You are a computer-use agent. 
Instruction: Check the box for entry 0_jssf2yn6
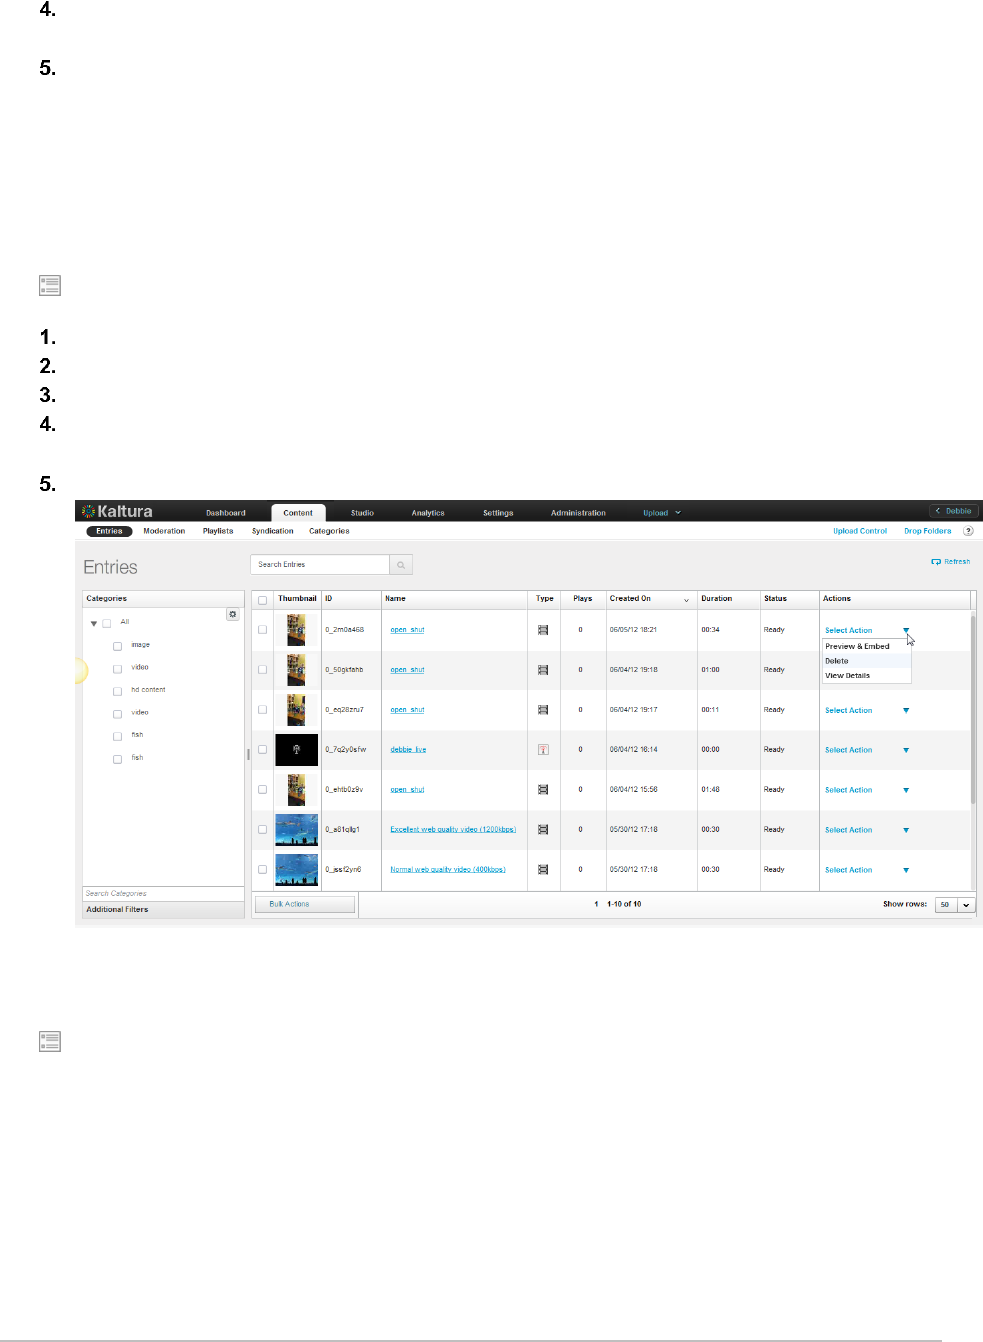pos(263,870)
